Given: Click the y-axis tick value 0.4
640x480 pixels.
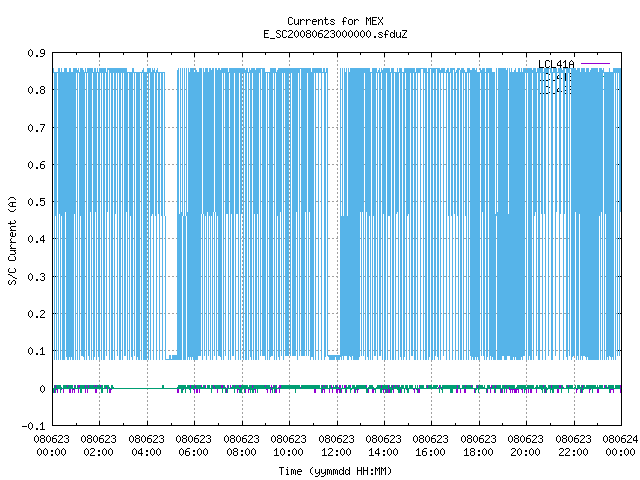Looking at the screenshot, I should 36,239.
